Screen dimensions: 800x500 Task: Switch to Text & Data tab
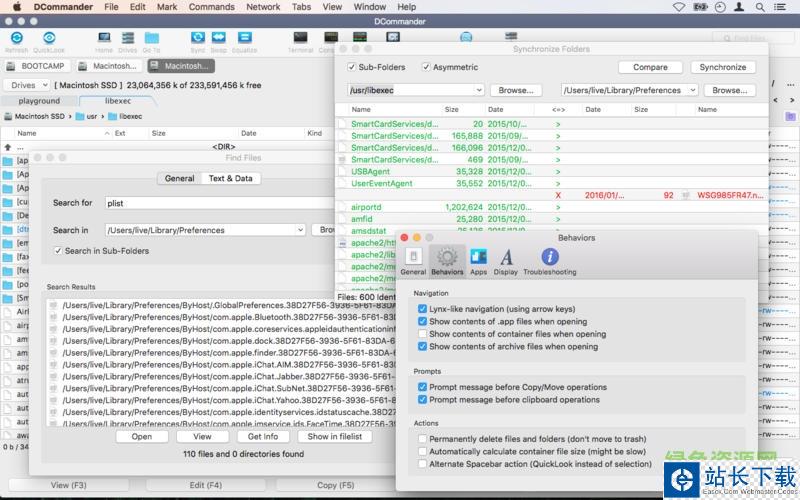coord(230,178)
